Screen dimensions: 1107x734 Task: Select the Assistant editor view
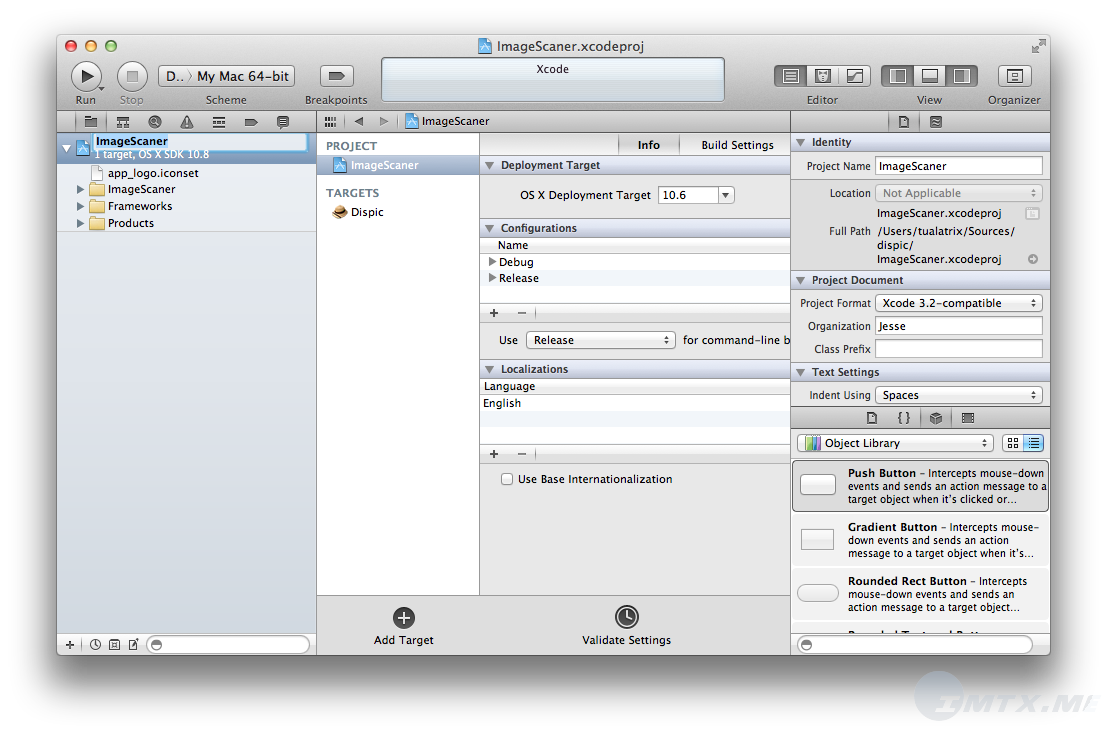822,76
